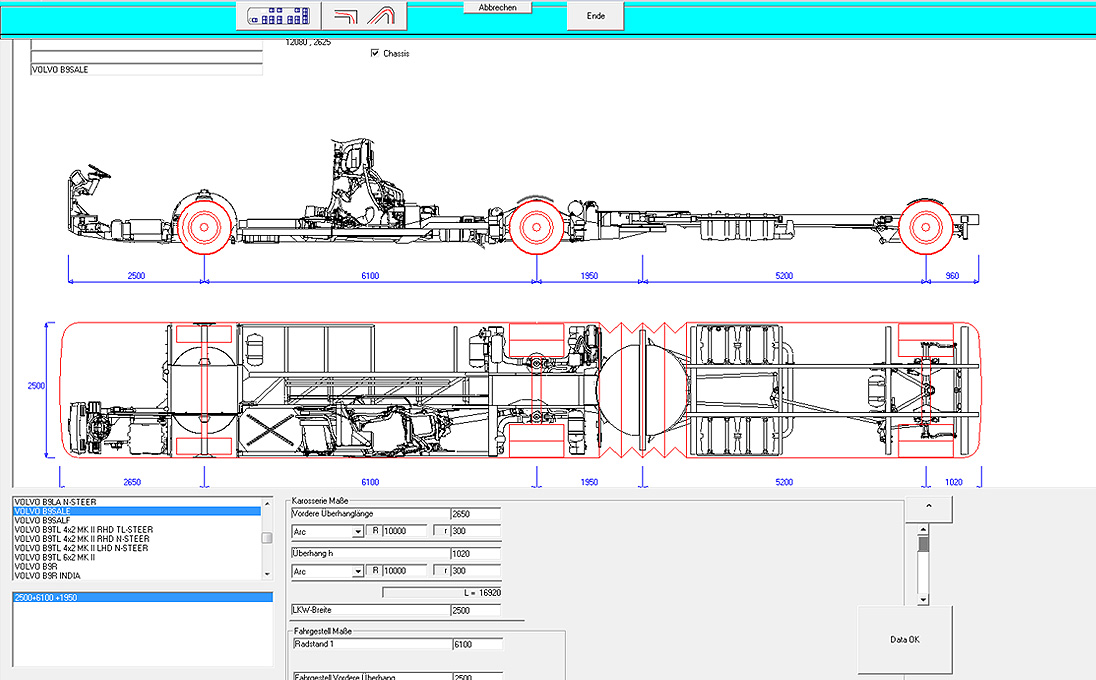Image resolution: width=1096 pixels, height=680 pixels.
Task: Select the 2500+6100 +1950 variant row
Action: click(143, 598)
